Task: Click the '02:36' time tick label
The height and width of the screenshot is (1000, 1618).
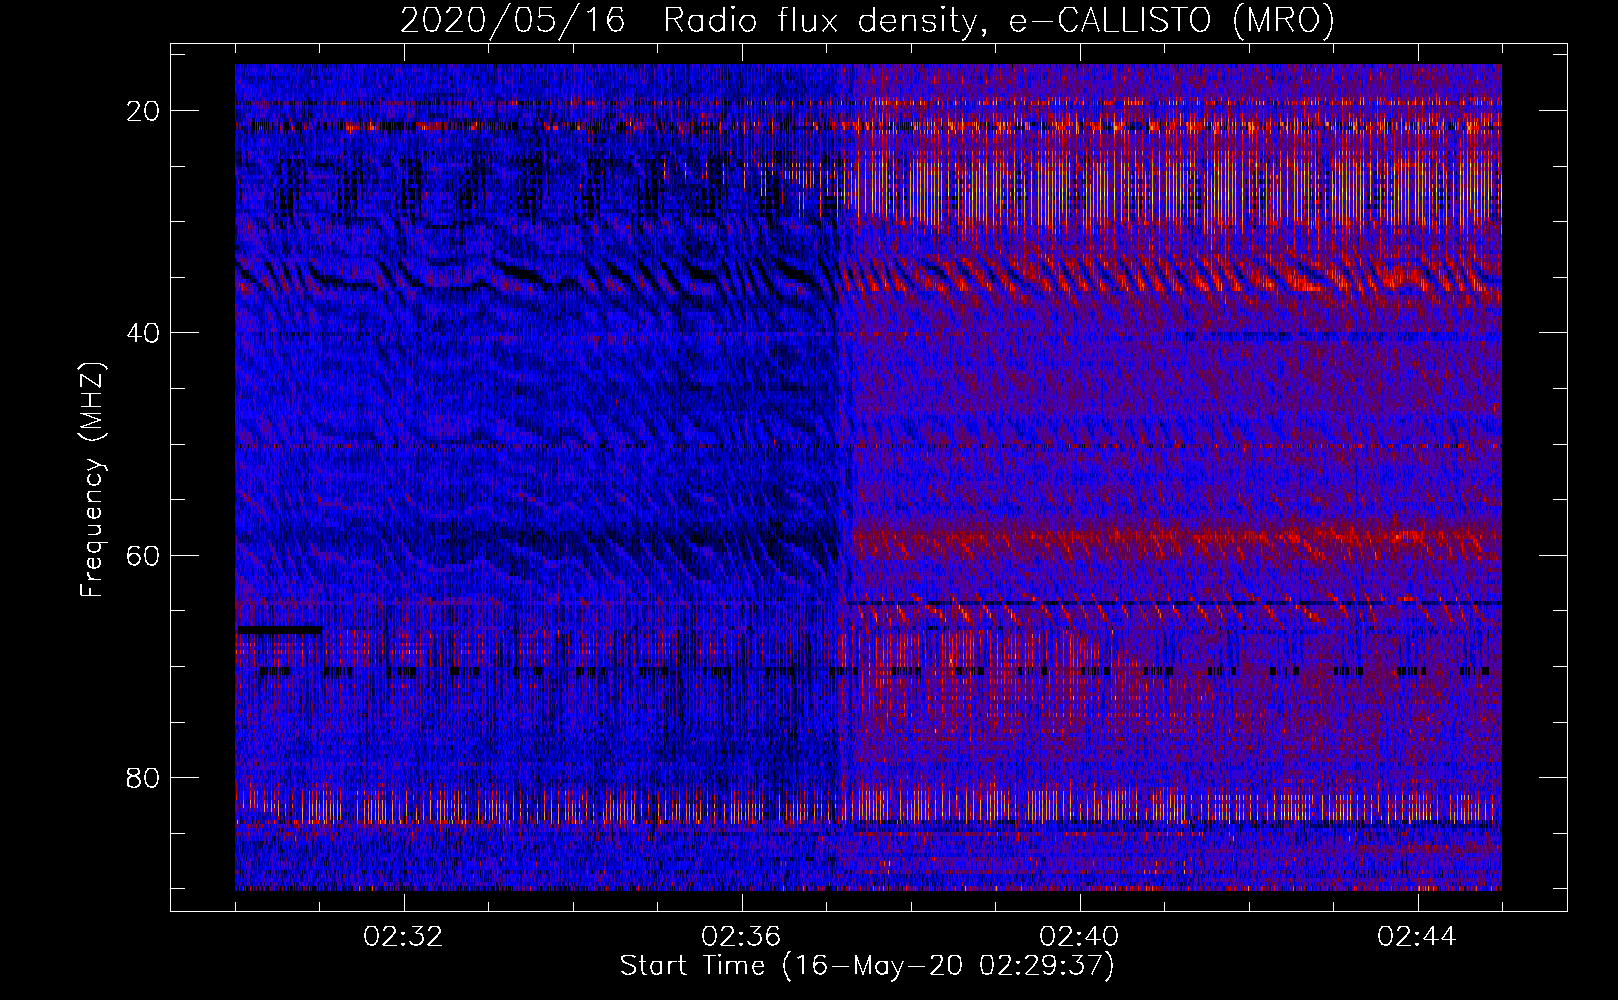Action: point(741,937)
